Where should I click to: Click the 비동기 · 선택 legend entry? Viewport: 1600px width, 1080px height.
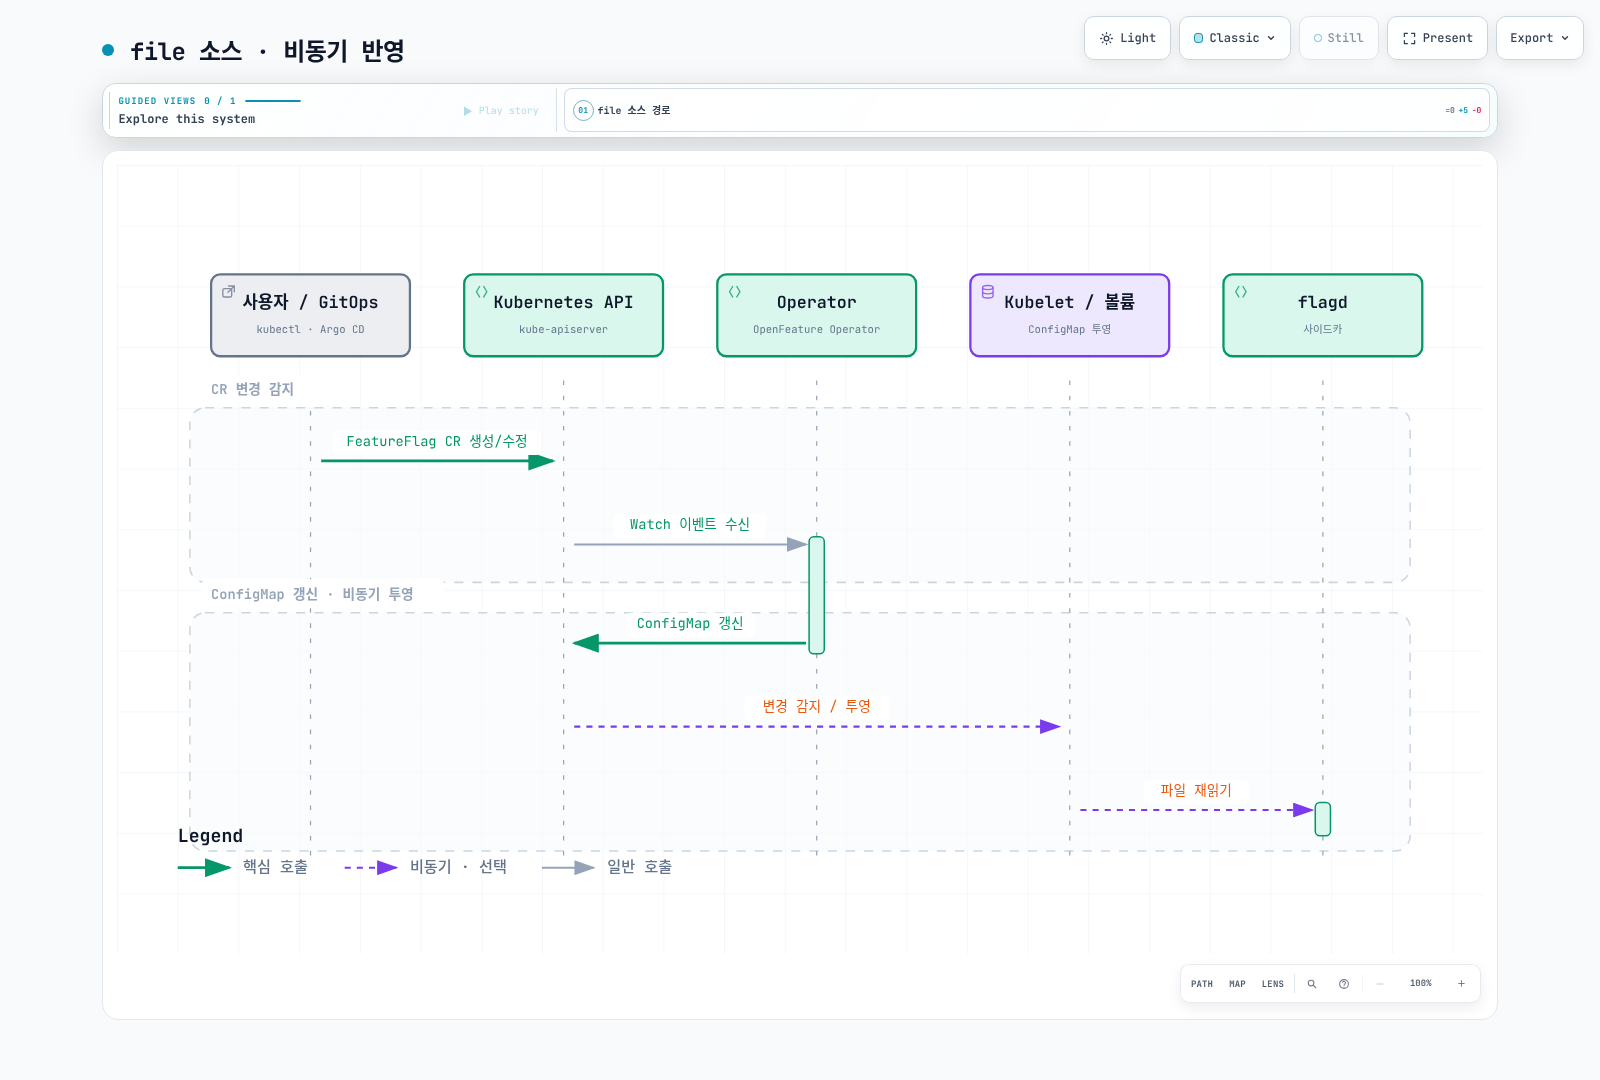pos(426,867)
